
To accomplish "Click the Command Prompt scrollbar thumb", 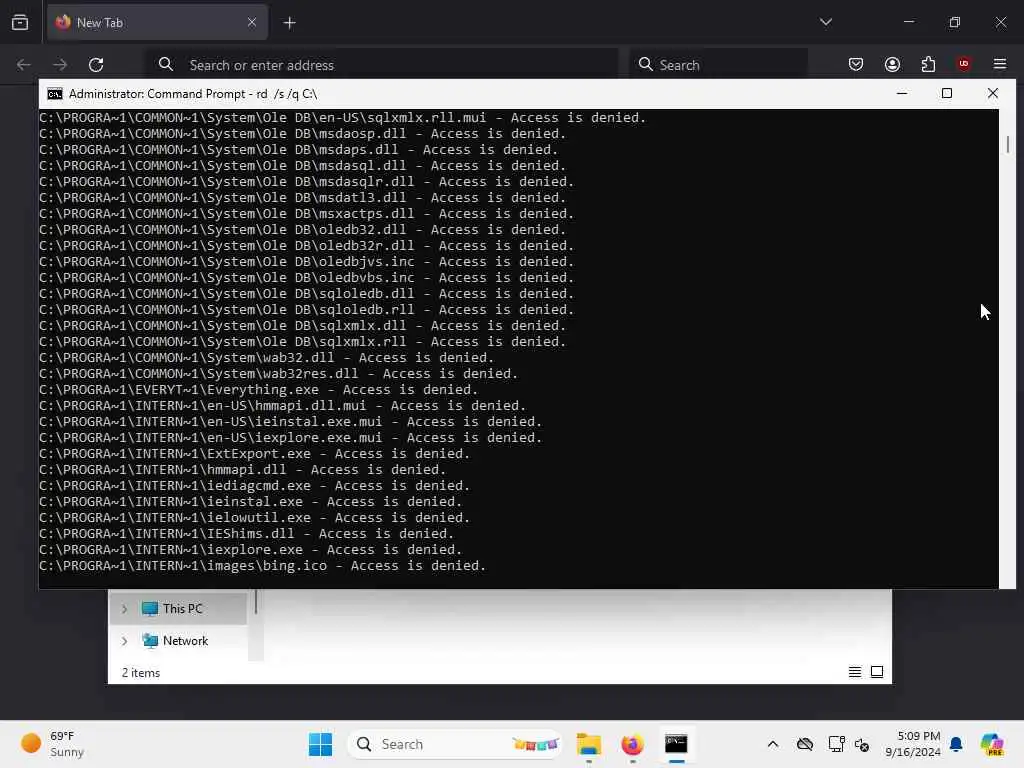I will tap(1008, 144).
